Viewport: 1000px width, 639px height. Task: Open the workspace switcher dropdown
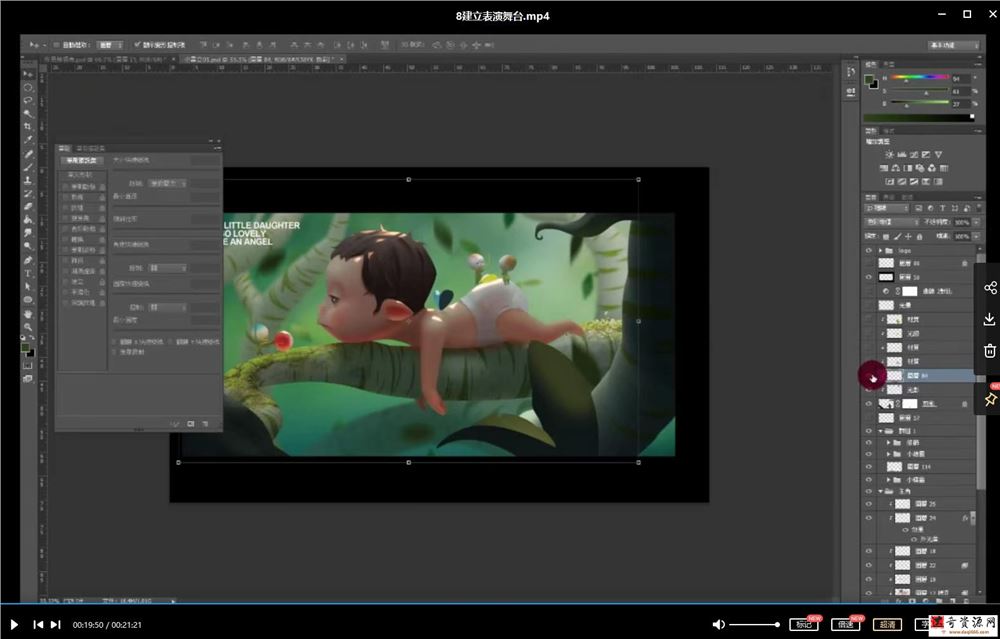click(x=953, y=45)
